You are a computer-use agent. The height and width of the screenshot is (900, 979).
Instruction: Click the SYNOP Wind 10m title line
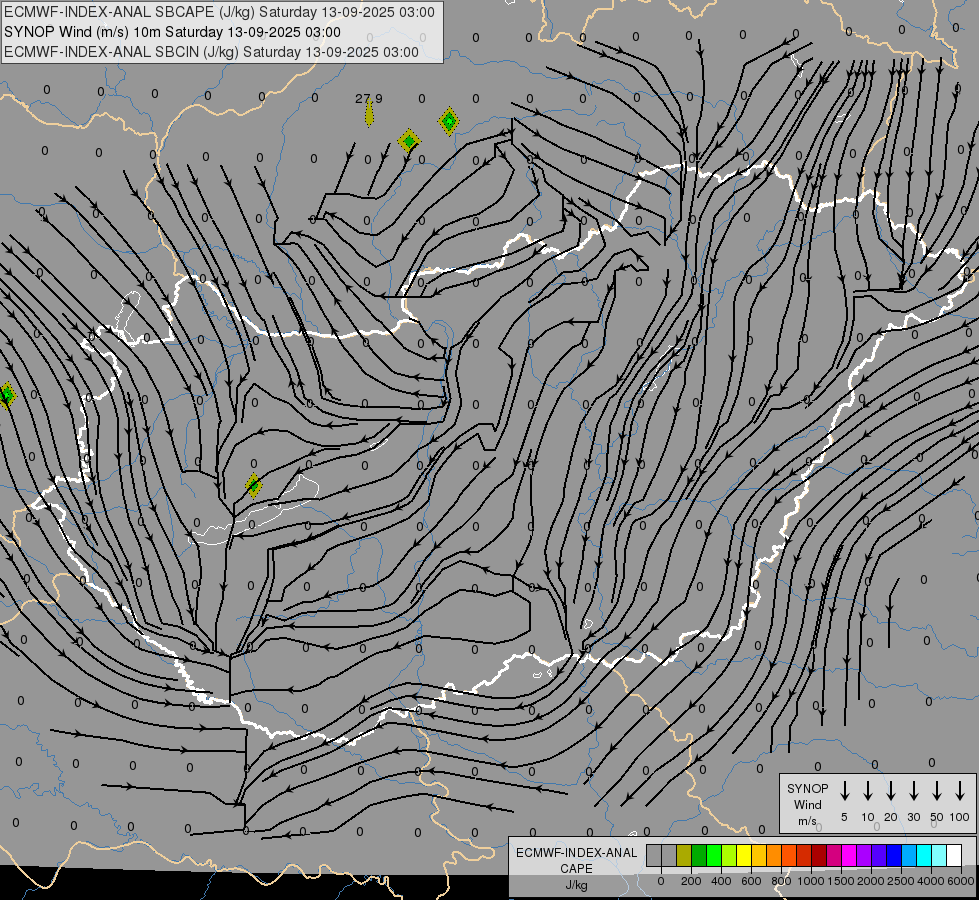pos(172,32)
